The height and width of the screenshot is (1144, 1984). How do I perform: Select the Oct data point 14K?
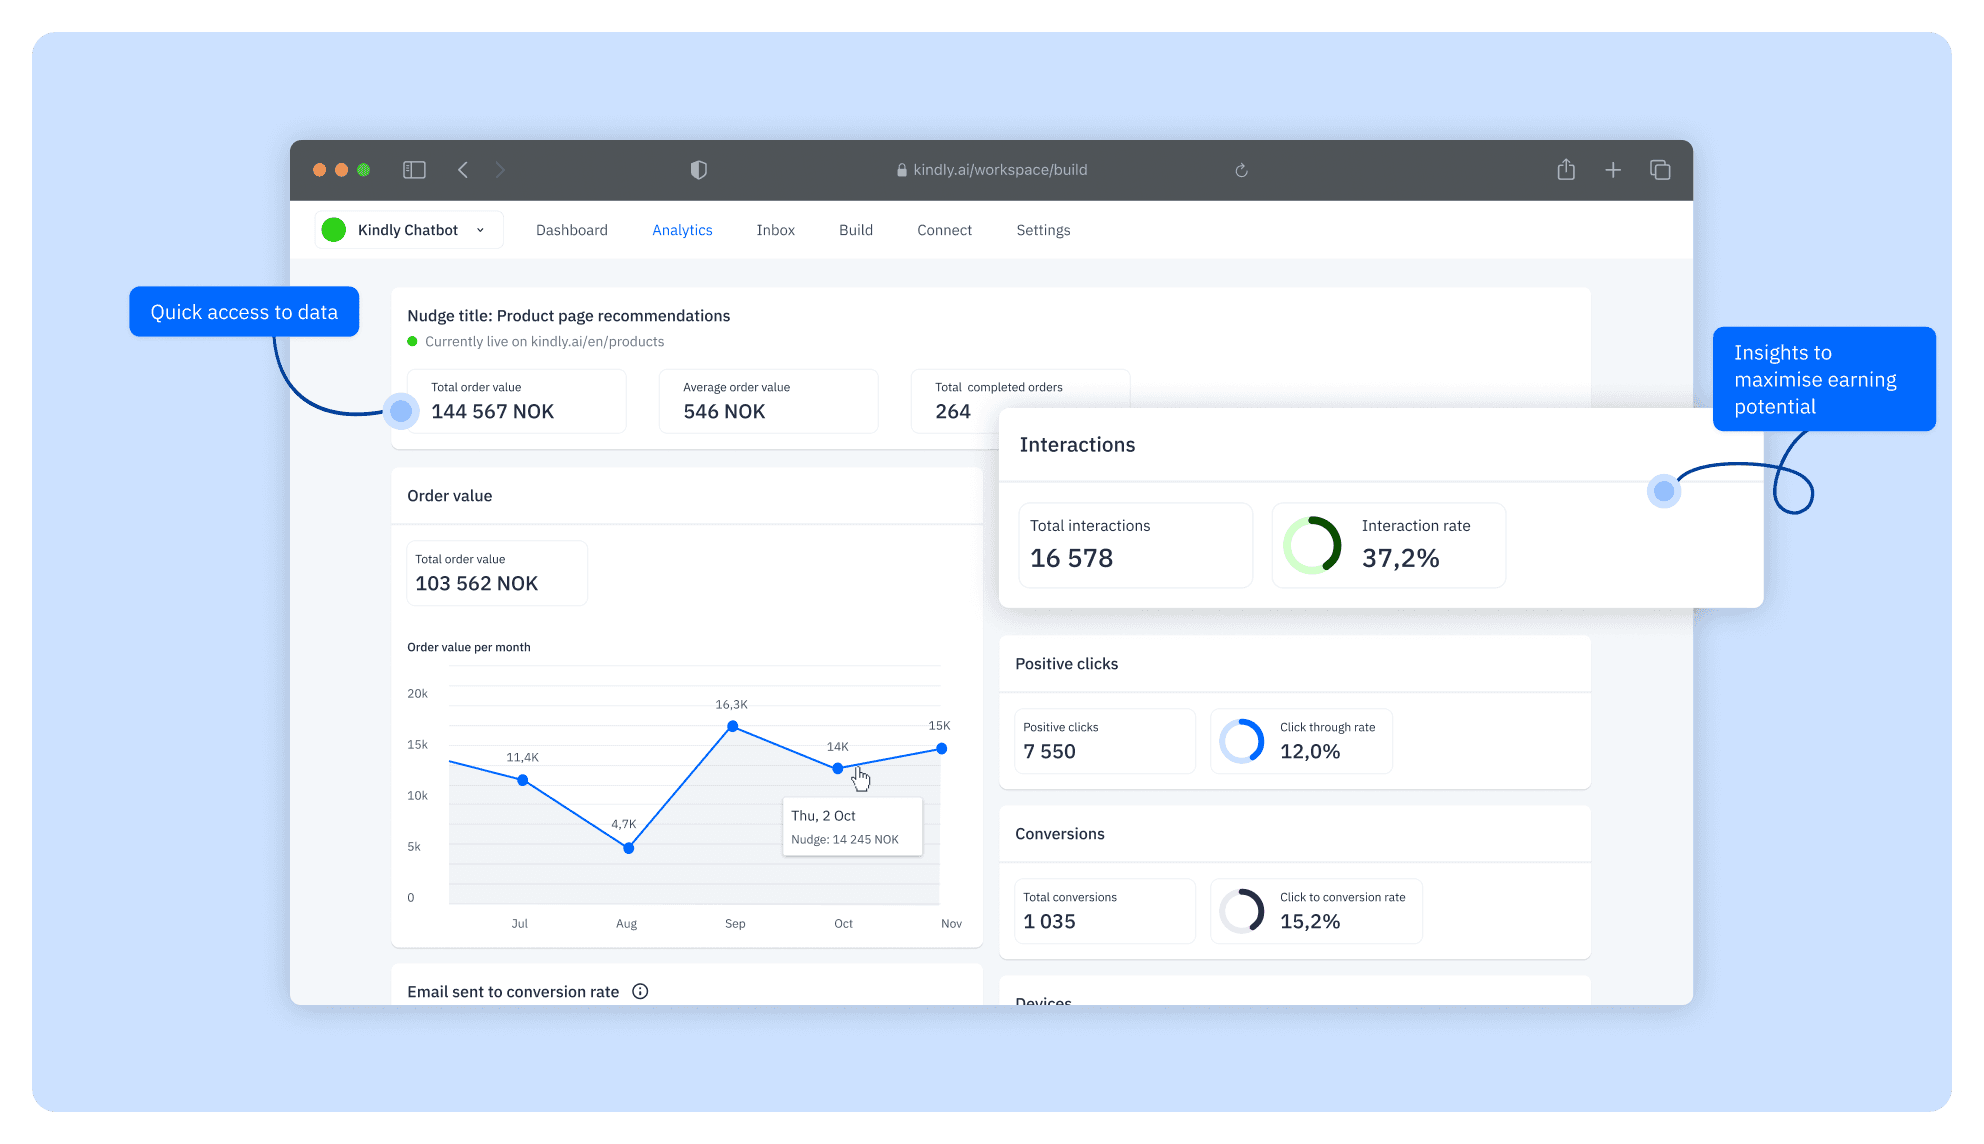(x=838, y=768)
